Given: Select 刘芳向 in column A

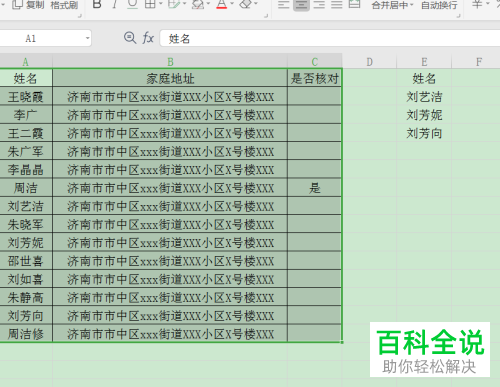Looking at the screenshot, I should tap(26, 315).
